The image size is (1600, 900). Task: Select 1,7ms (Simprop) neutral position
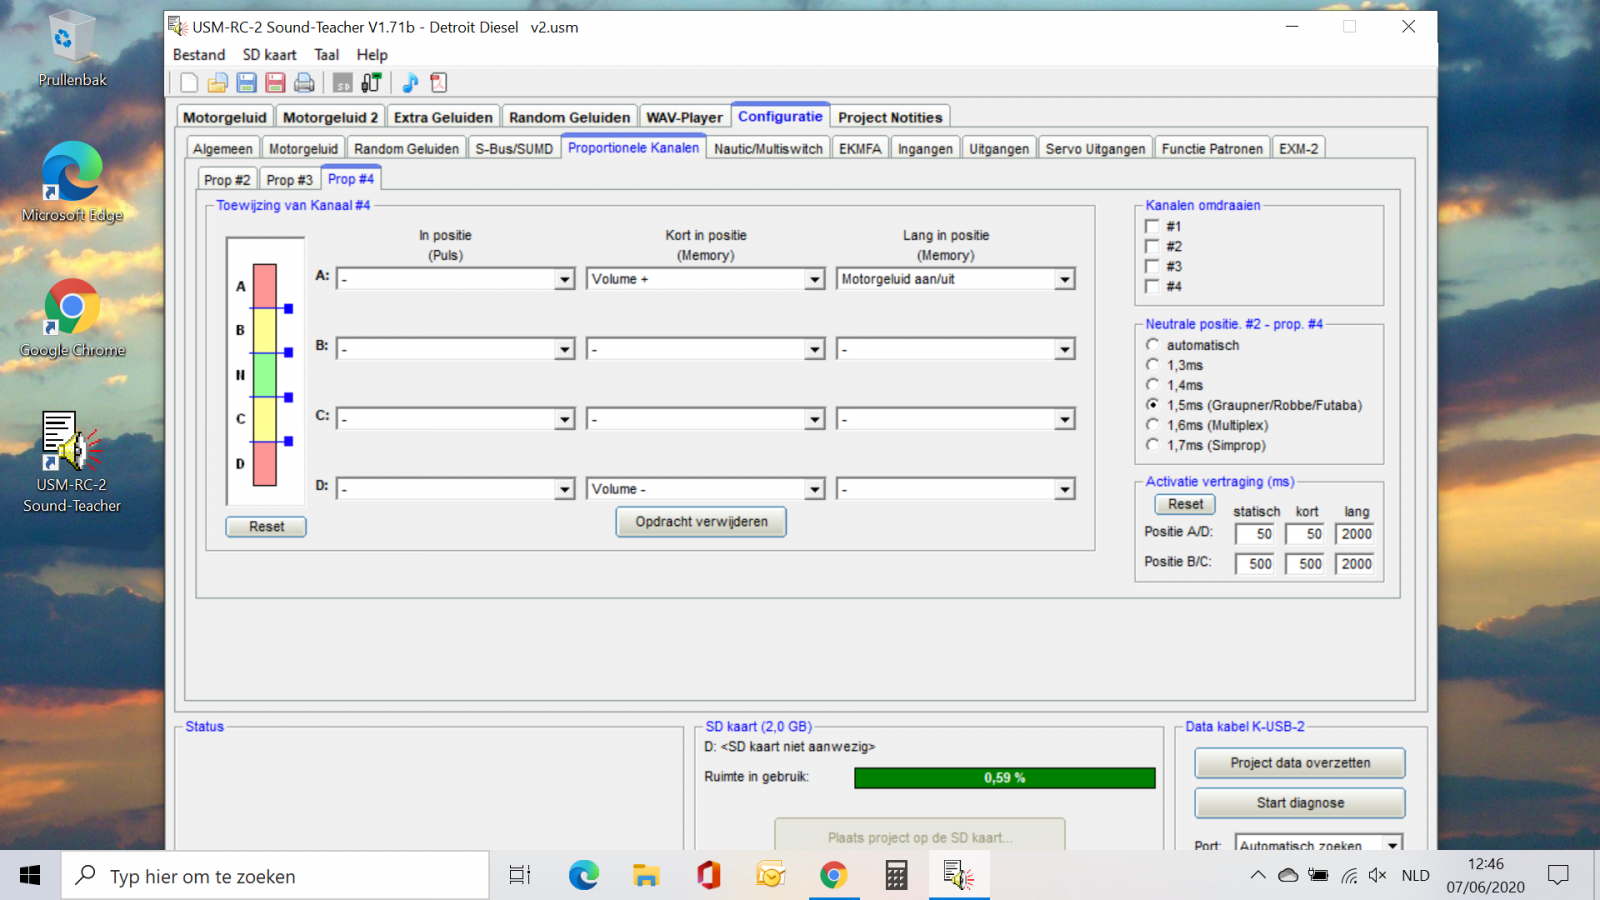tap(1152, 445)
